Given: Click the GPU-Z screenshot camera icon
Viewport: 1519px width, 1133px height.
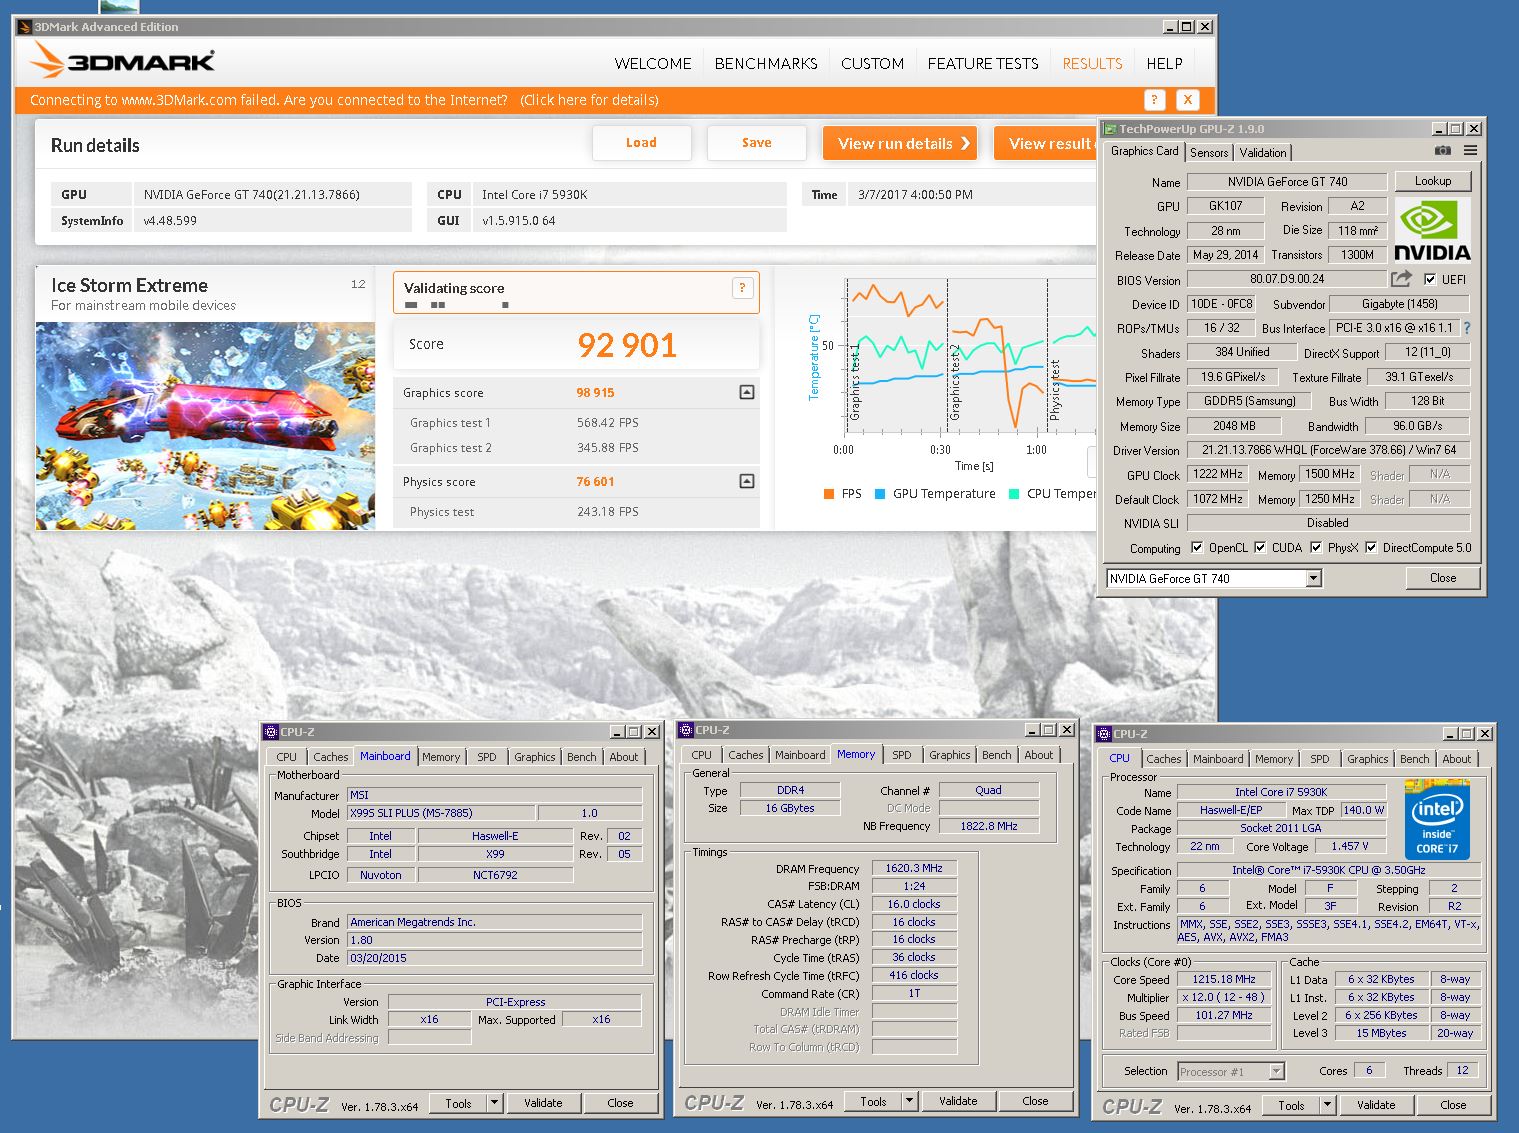Looking at the screenshot, I should (x=1442, y=151).
